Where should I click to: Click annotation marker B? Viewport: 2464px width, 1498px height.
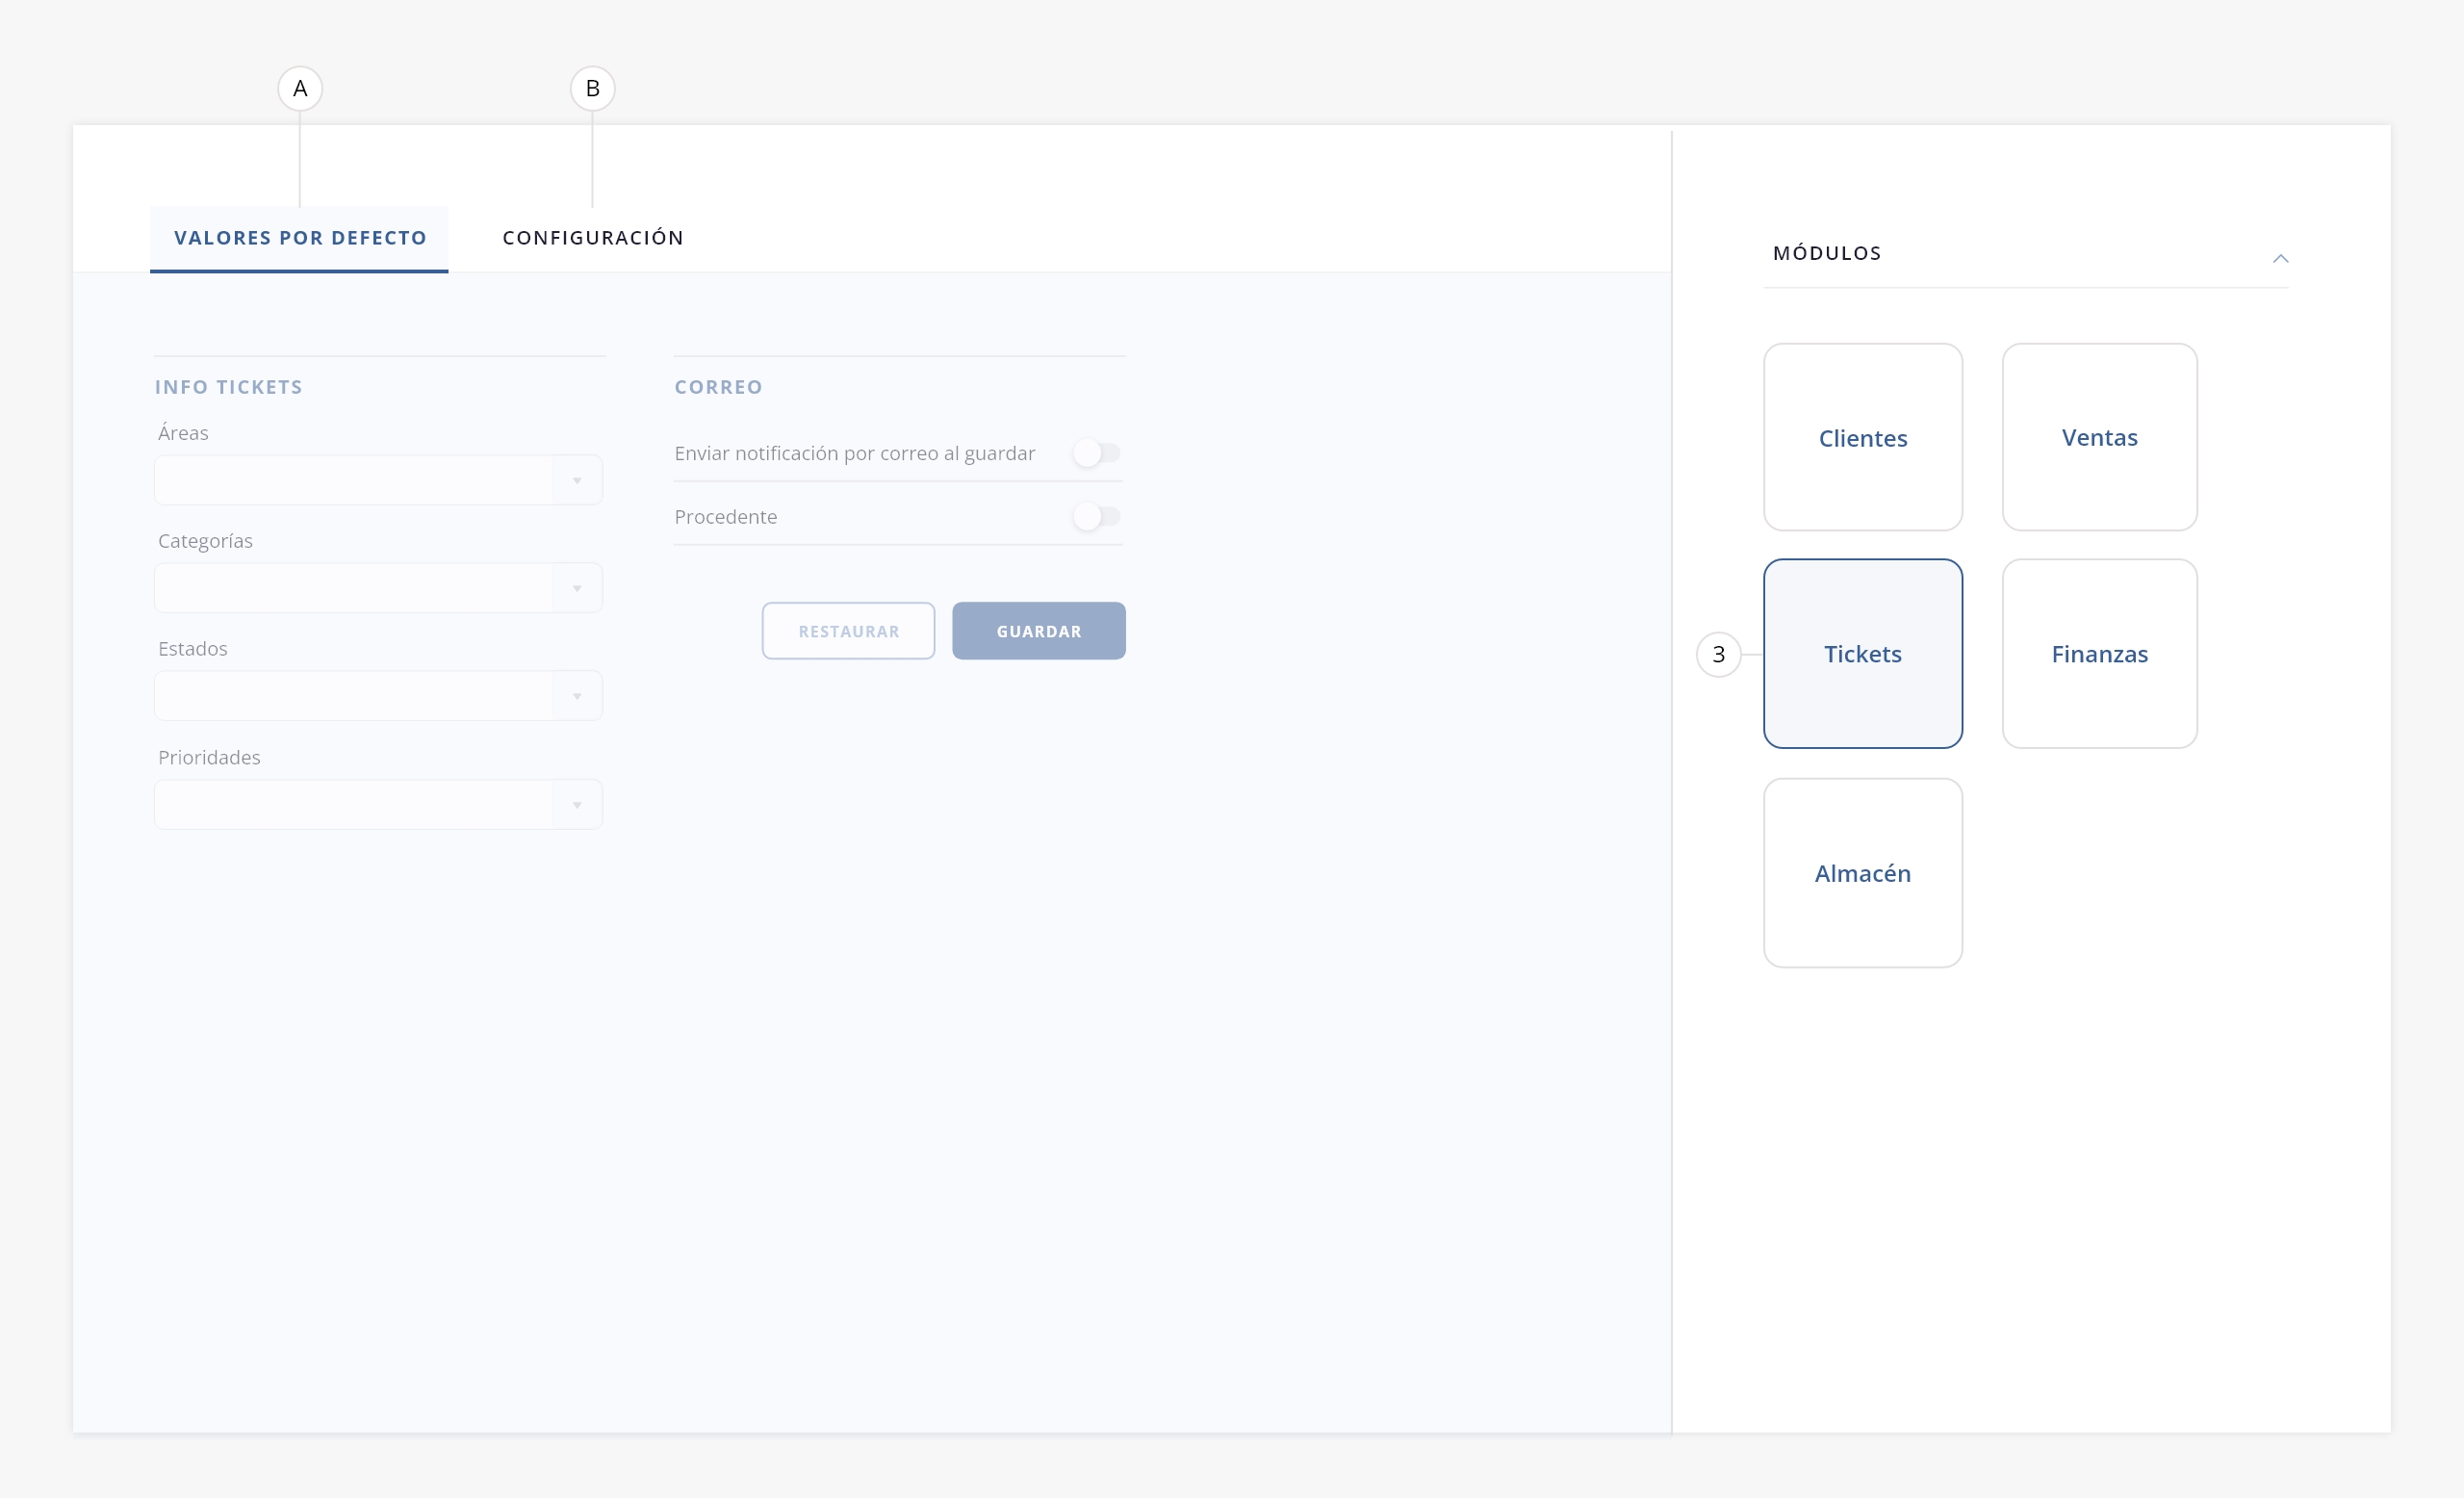point(592,89)
